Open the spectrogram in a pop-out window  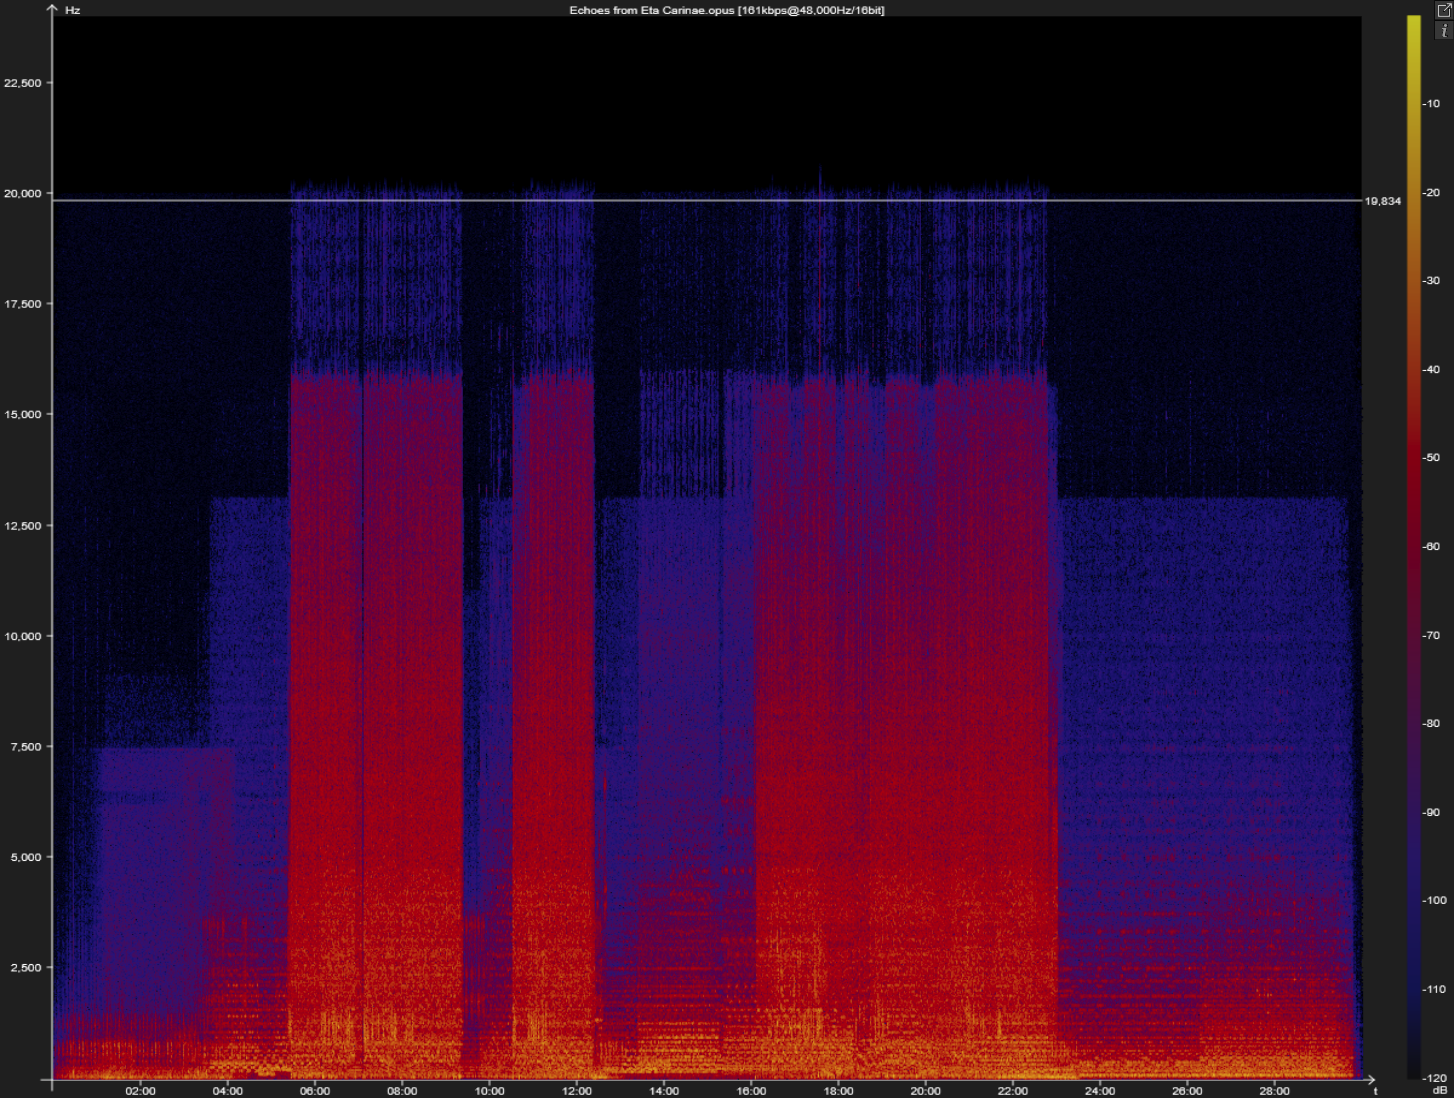click(x=1443, y=10)
